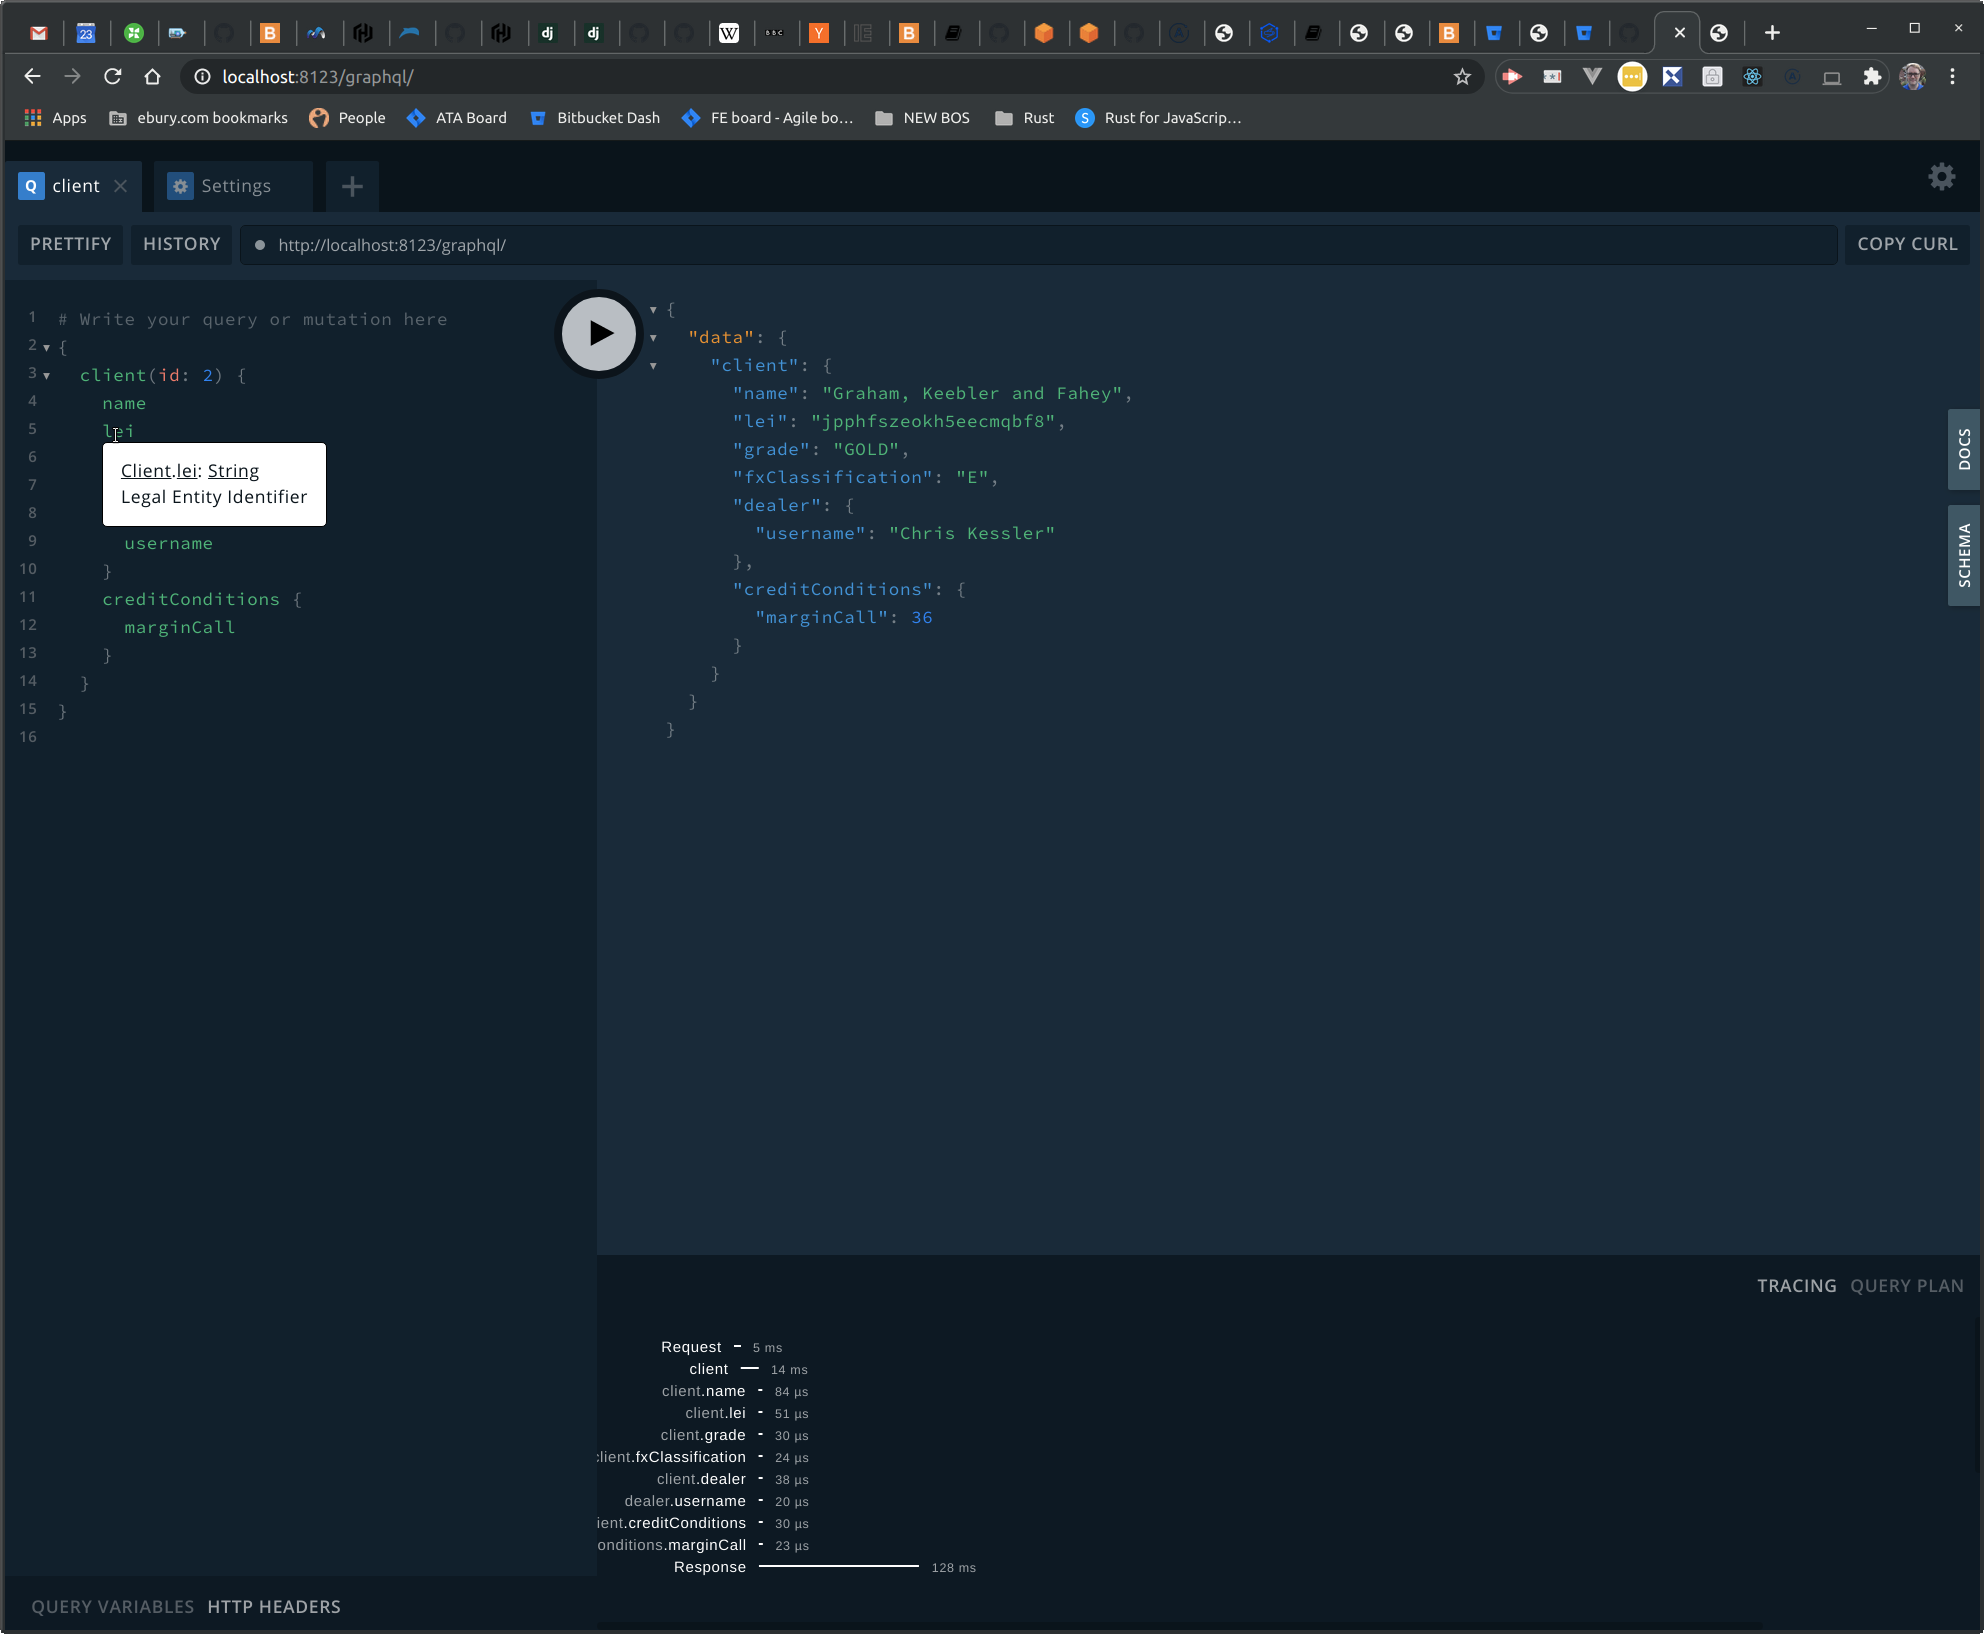Image resolution: width=1984 pixels, height=1634 pixels.
Task: Click the username field in query
Action: tap(168, 544)
